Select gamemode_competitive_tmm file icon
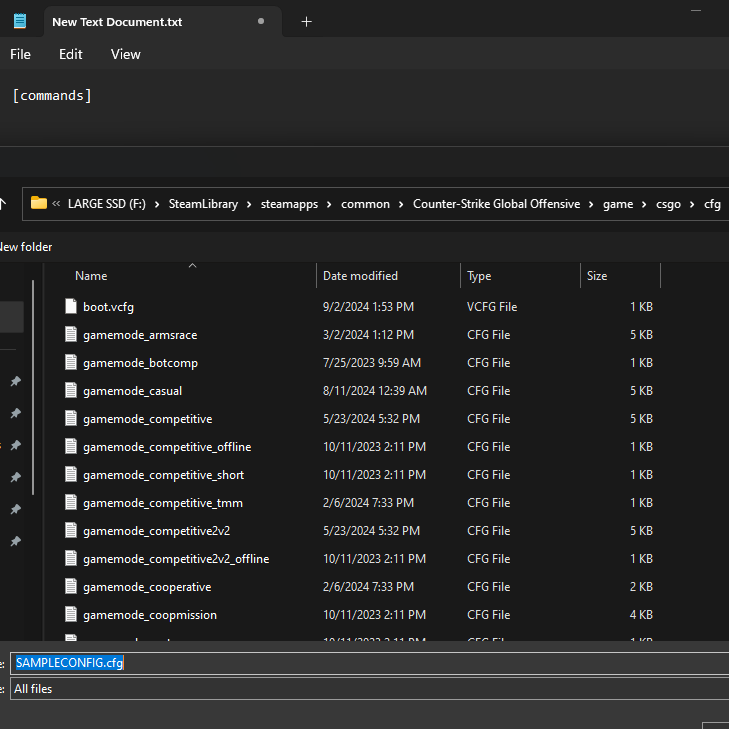This screenshot has height=729, width=729. (x=71, y=502)
